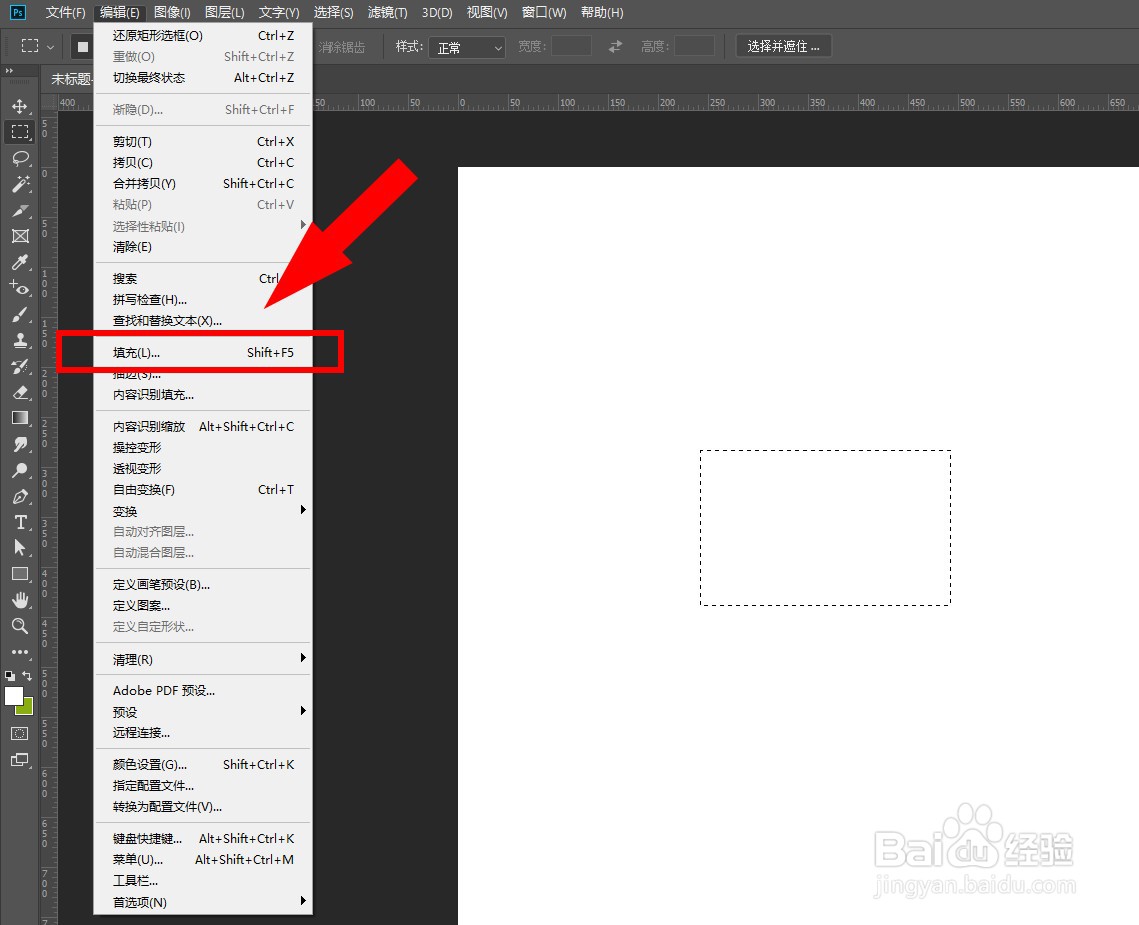Screen dimensions: 1139x925
Task: Select the Dodge tool
Action: click(20, 470)
